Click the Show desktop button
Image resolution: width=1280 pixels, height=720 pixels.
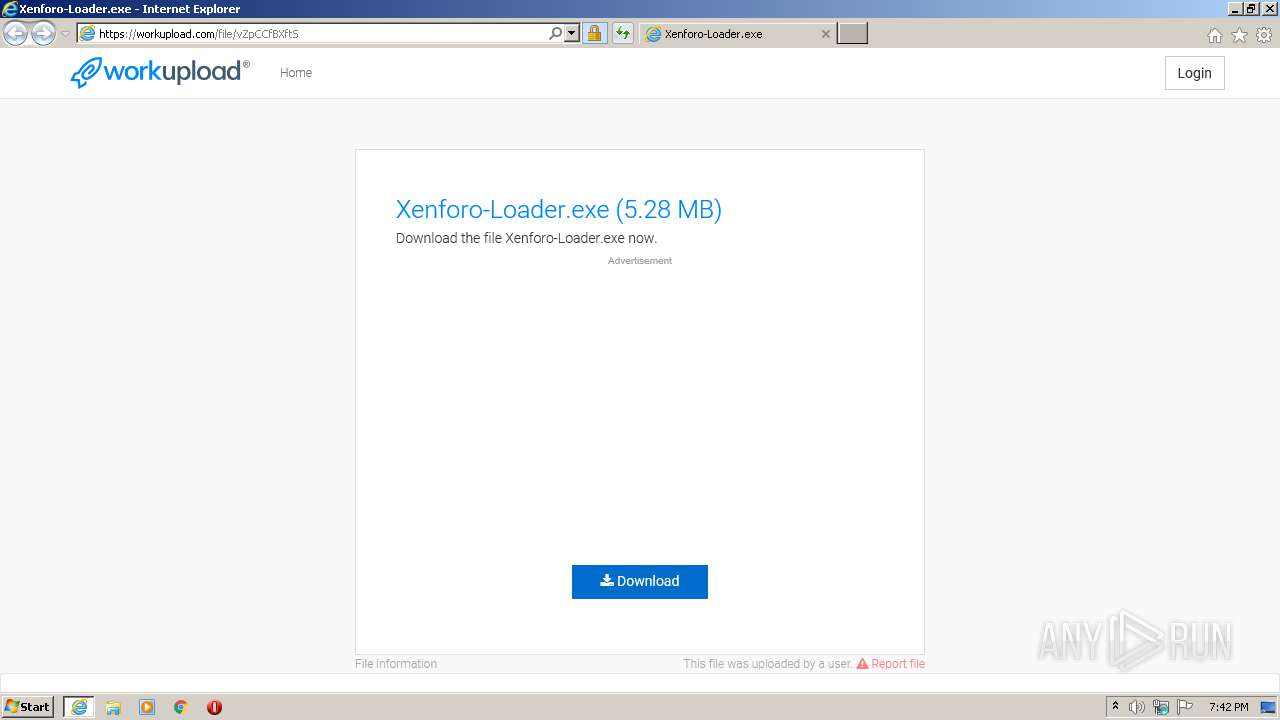pyautogui.click(x=1269, y=707)
